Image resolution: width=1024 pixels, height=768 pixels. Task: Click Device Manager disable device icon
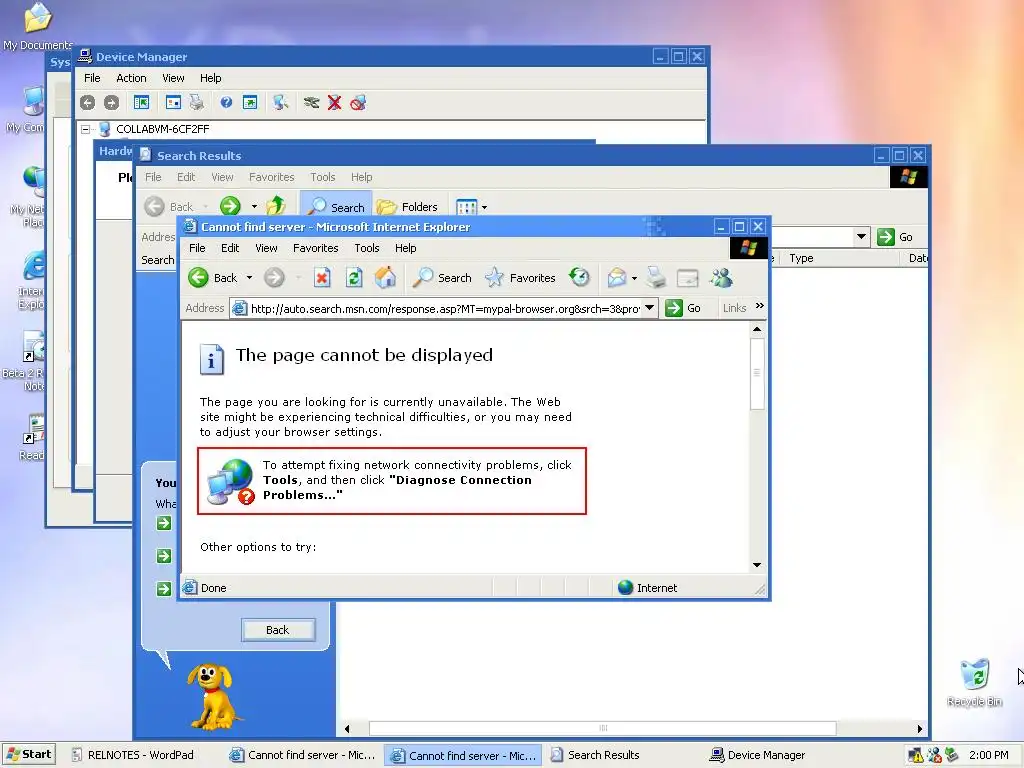[x=358, y=103]
